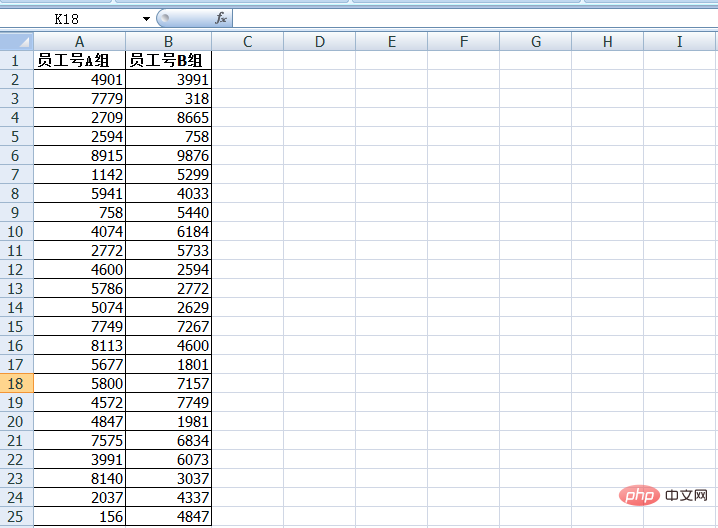Click cell containing 2709
The height and width of the screenshot is (528, 718).
pyautogui.click(x=80, y=117)
